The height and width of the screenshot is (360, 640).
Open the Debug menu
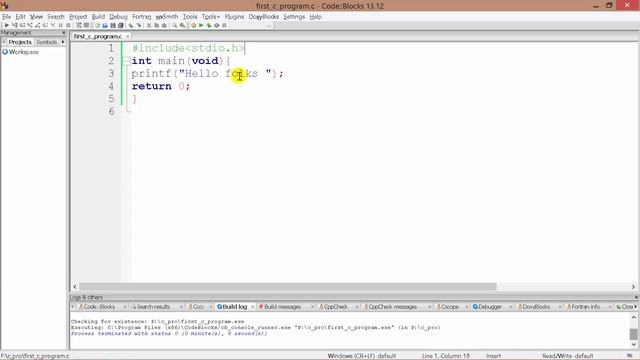(118, 17)
